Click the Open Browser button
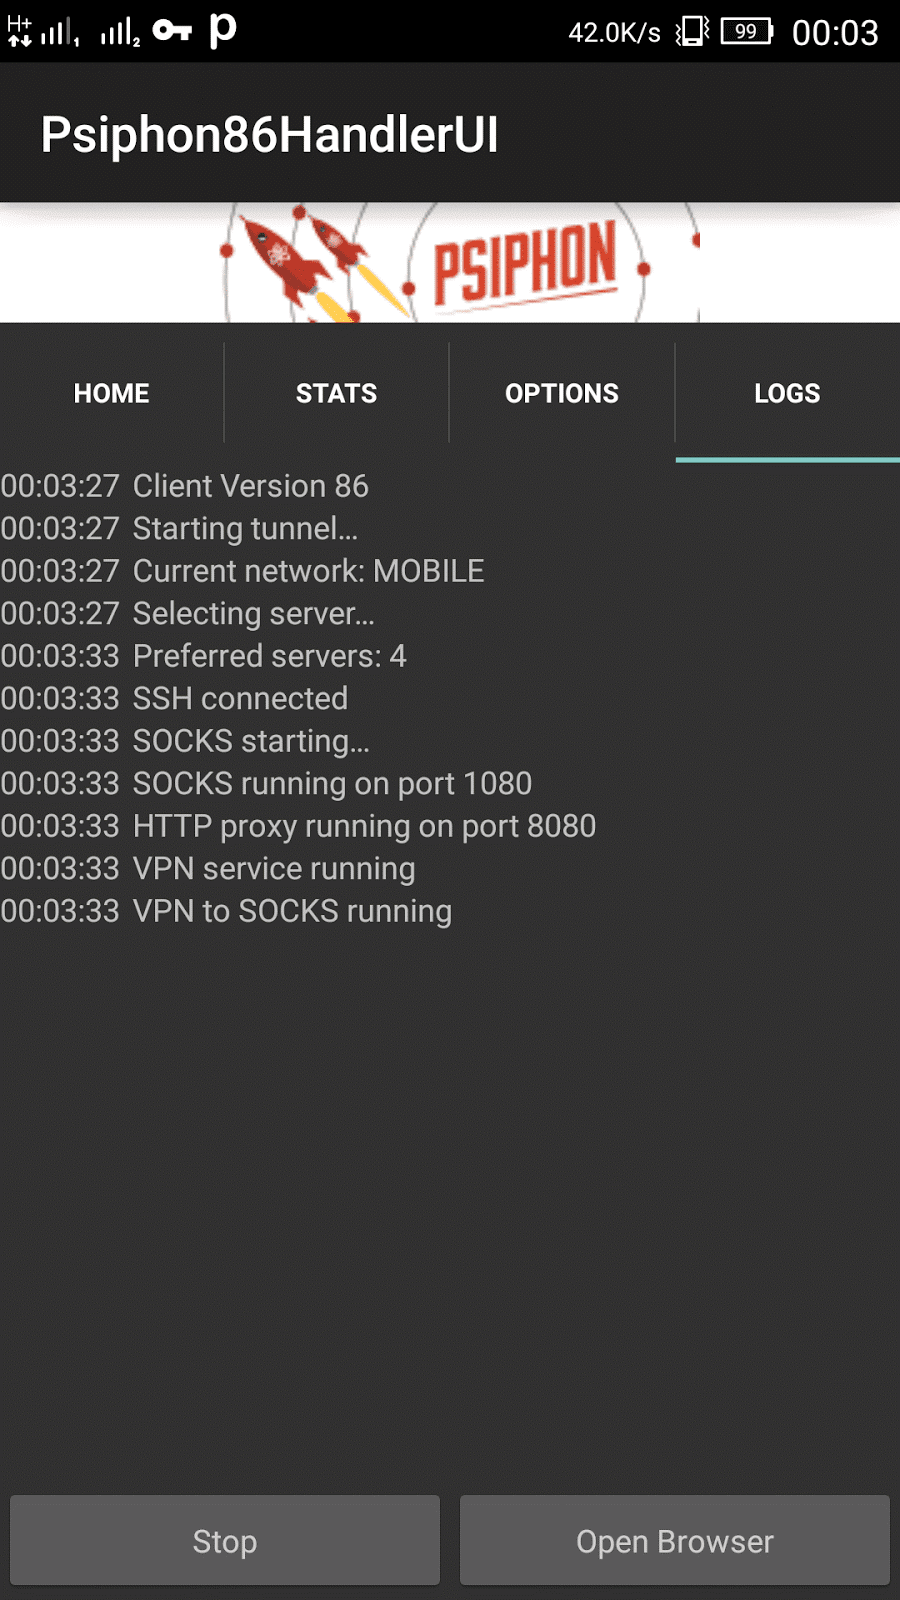The width and height of the screenshot is (900, 1600). [x=675, y=1541]
